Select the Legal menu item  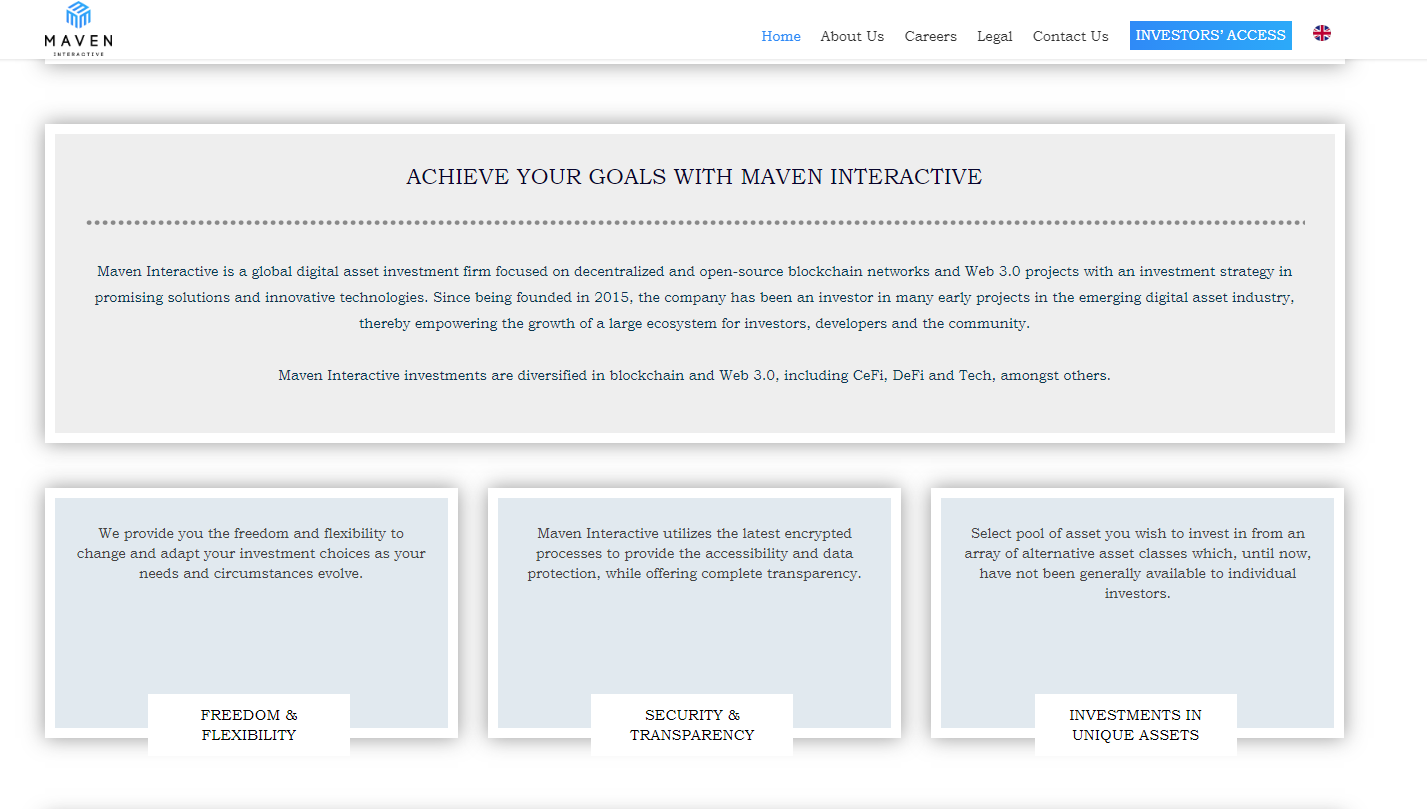coord(995,36)
